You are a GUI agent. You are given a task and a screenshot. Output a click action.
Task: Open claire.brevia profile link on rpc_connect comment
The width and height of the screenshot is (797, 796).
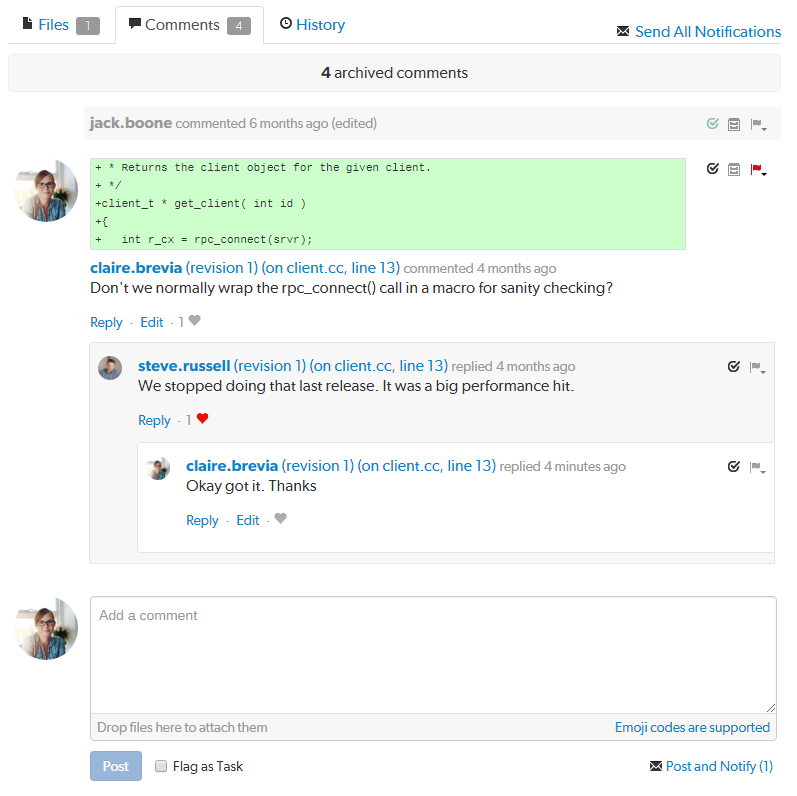click(x=136, y=268)
